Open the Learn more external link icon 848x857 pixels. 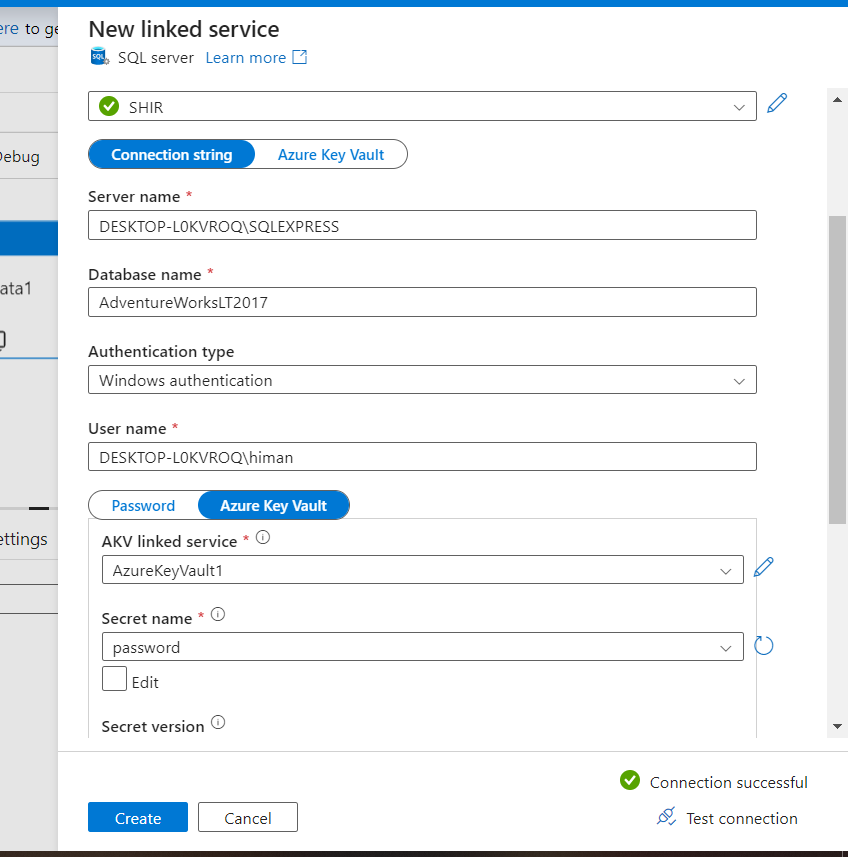click(x=299, y=57)
